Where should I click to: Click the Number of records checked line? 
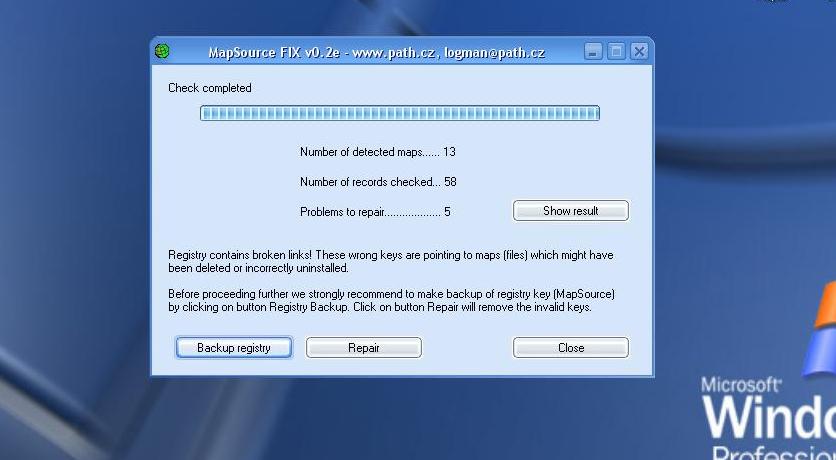[x=377, y=182]
